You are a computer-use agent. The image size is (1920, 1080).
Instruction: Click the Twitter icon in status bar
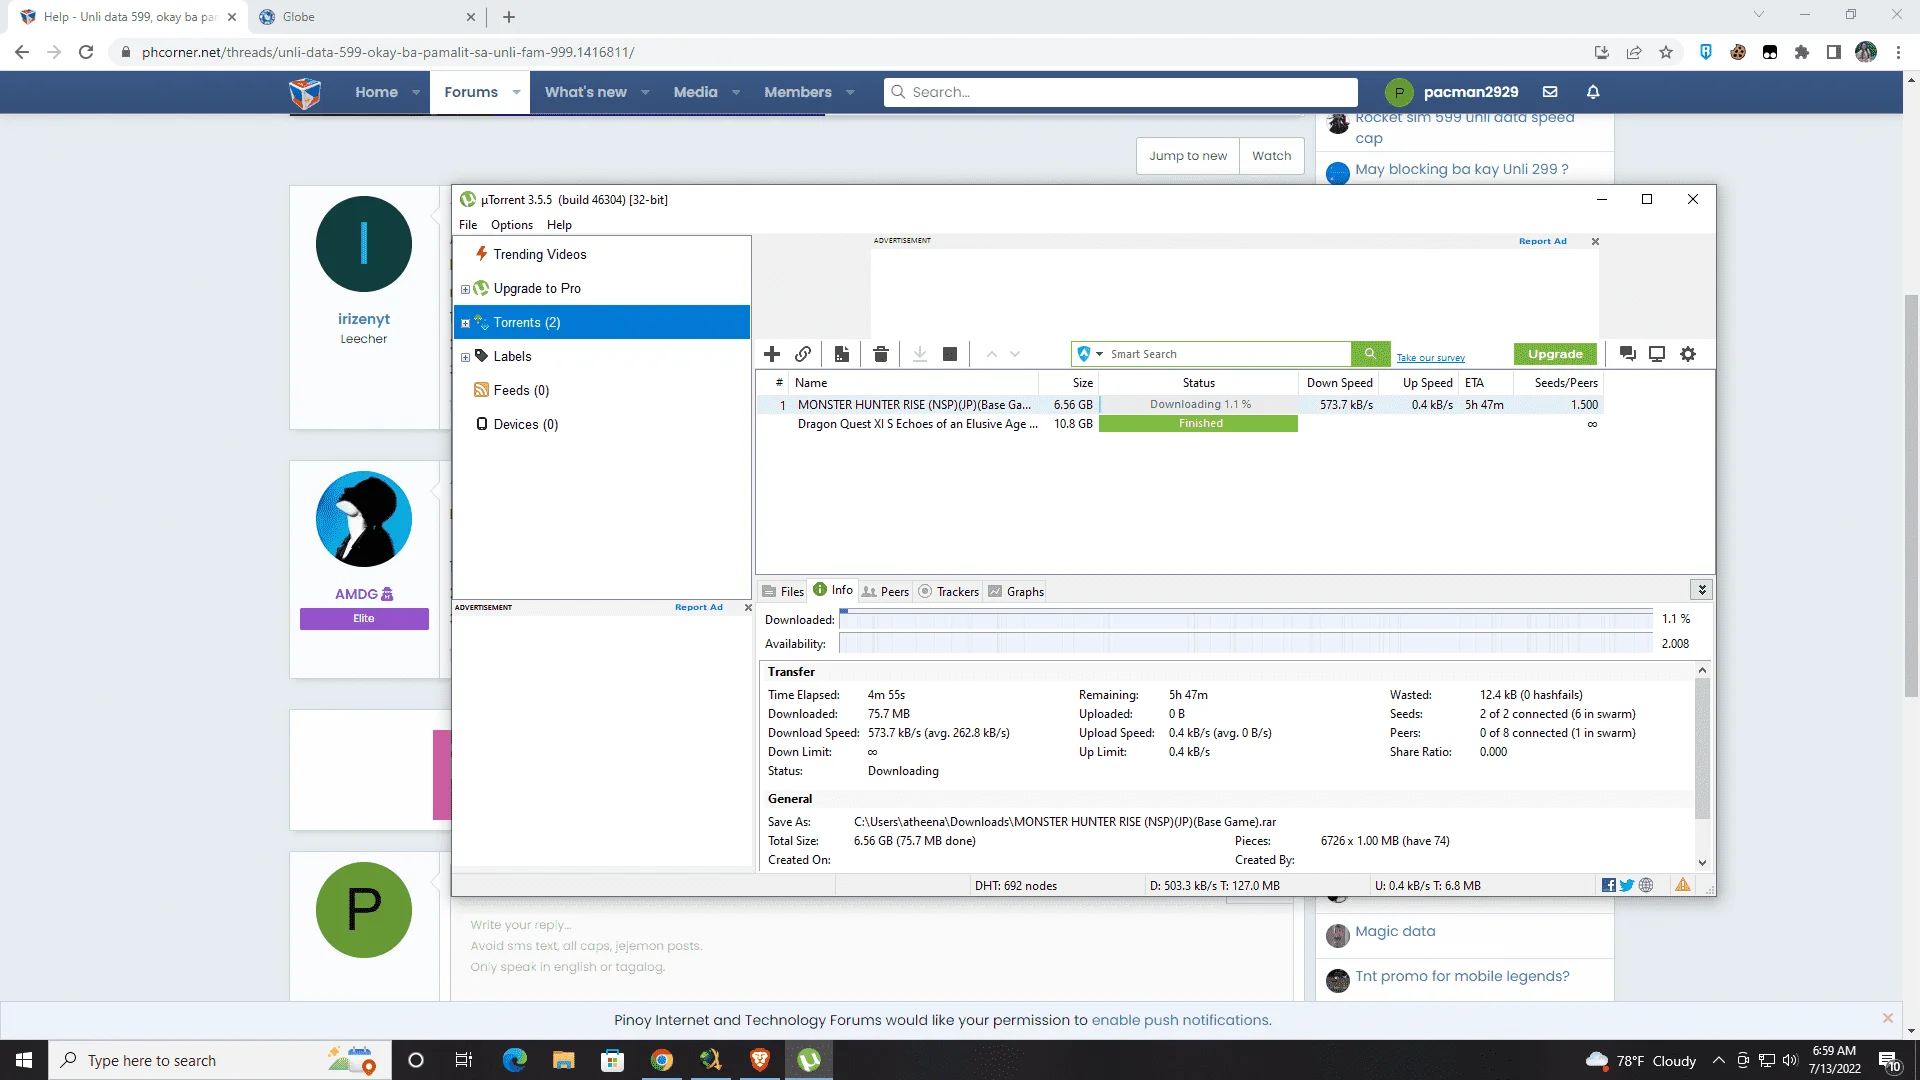coord(1627,885)
